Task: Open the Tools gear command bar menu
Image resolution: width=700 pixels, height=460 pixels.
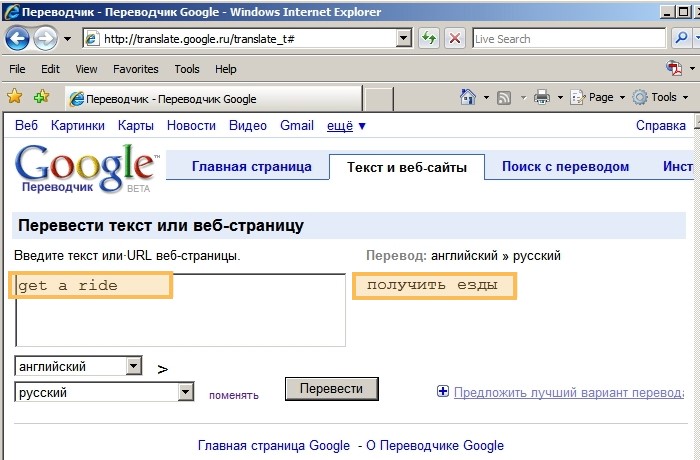Action: click(660, 97)
